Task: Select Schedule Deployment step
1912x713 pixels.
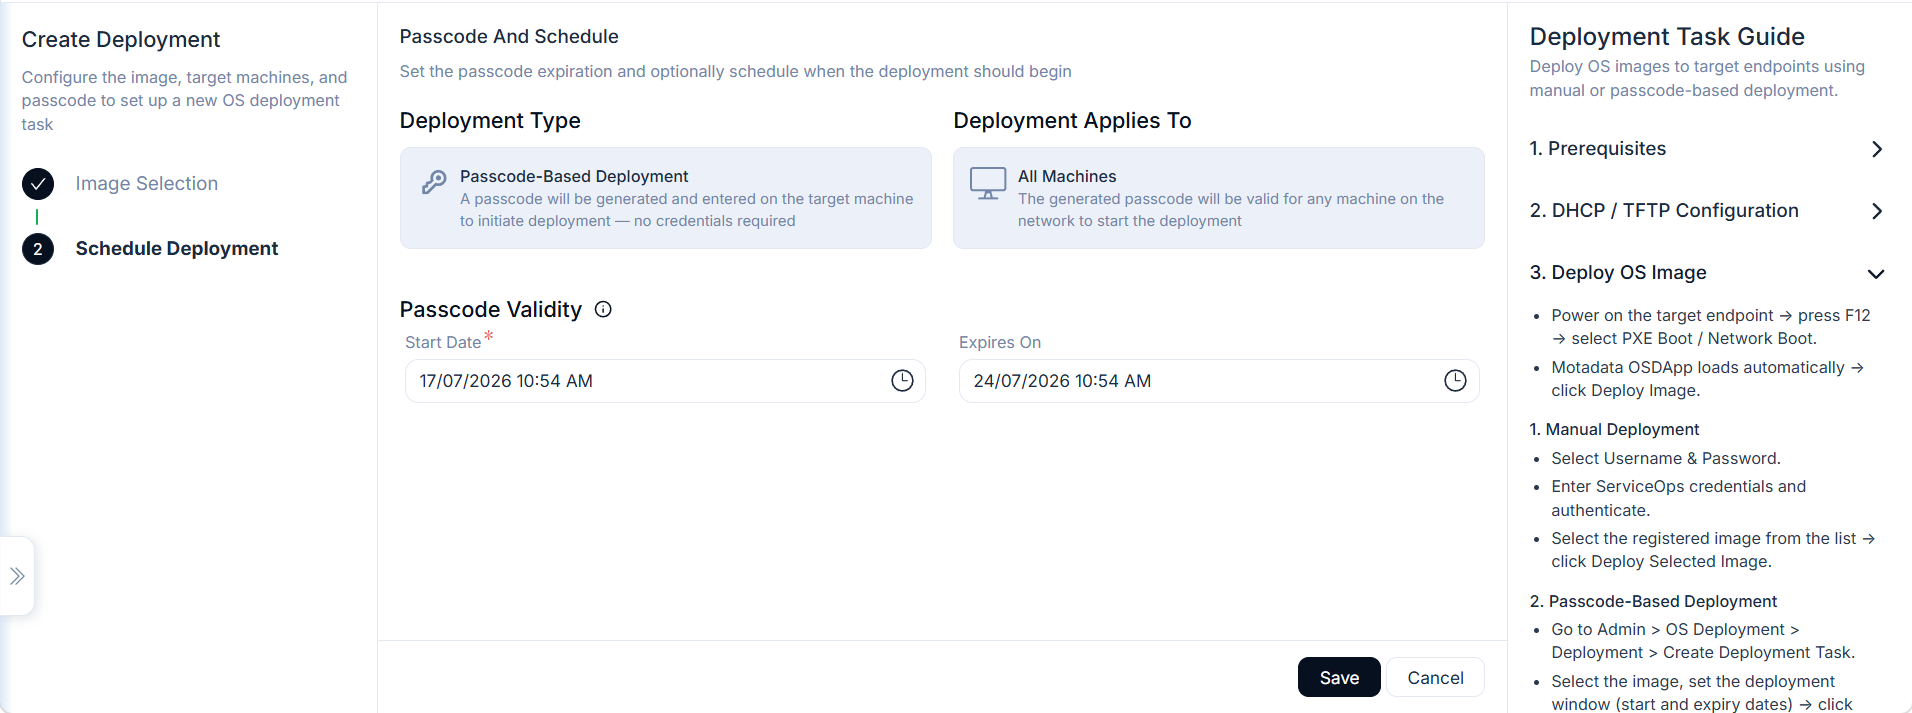Action: [176, 249]
